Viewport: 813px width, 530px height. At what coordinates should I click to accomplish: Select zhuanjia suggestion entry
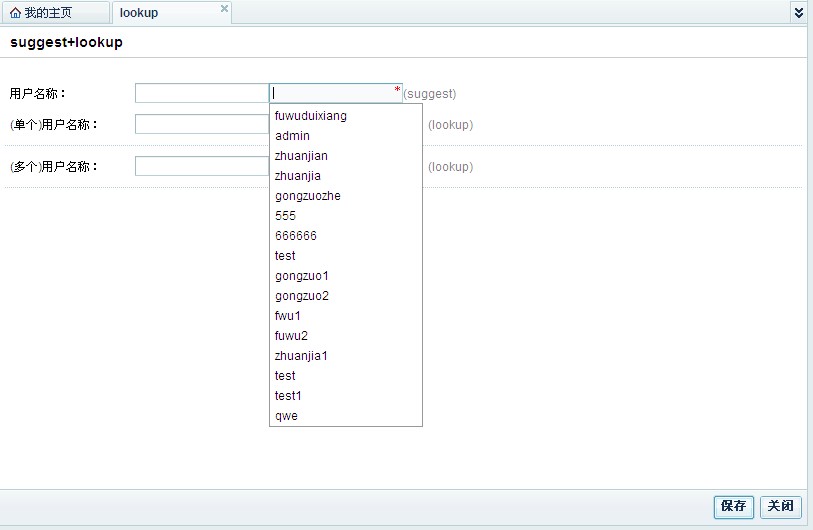(346, 176)
